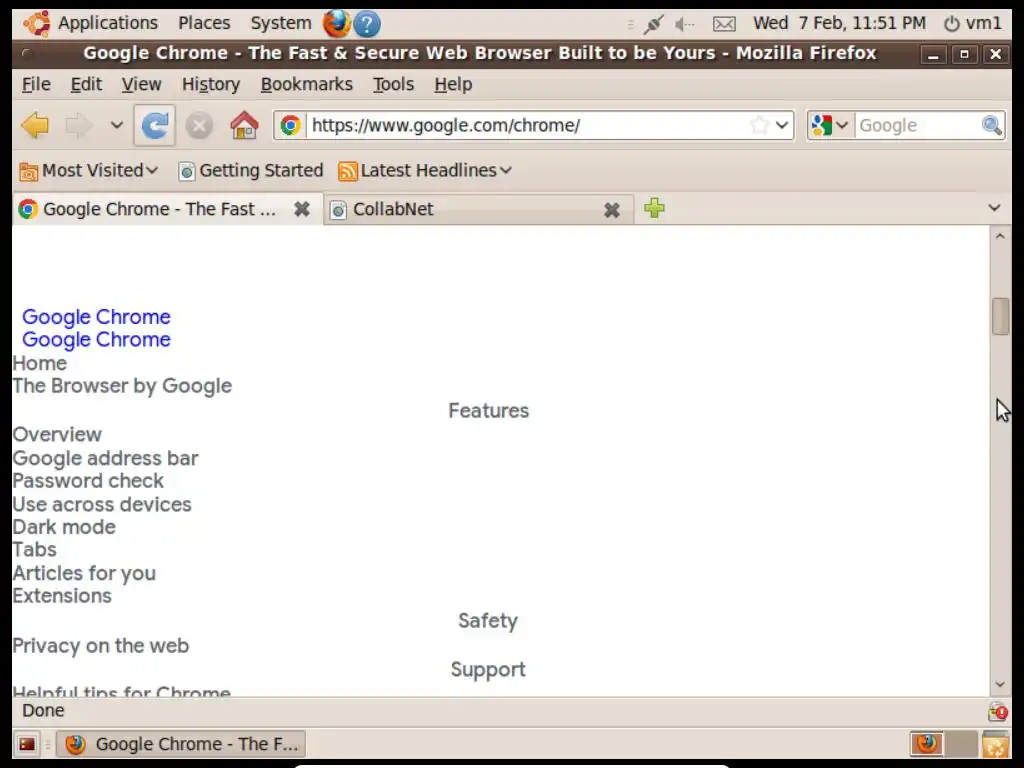Open the back/forward history dropdown arrow
This screenshot has height=768, width=1024.
[116, 125]
